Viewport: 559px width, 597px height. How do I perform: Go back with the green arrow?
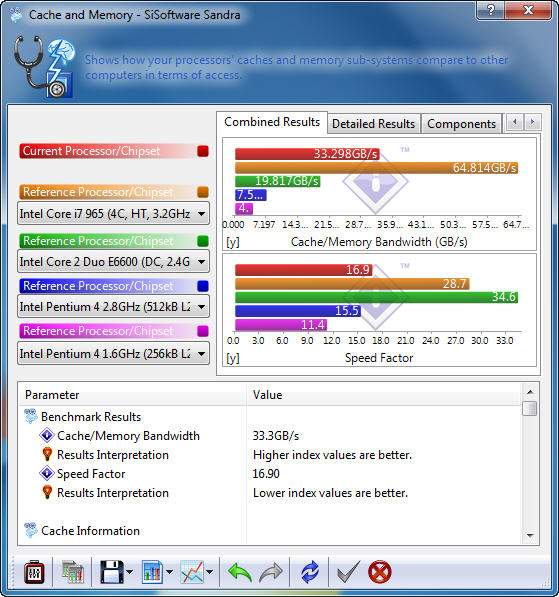pos(240,572)
